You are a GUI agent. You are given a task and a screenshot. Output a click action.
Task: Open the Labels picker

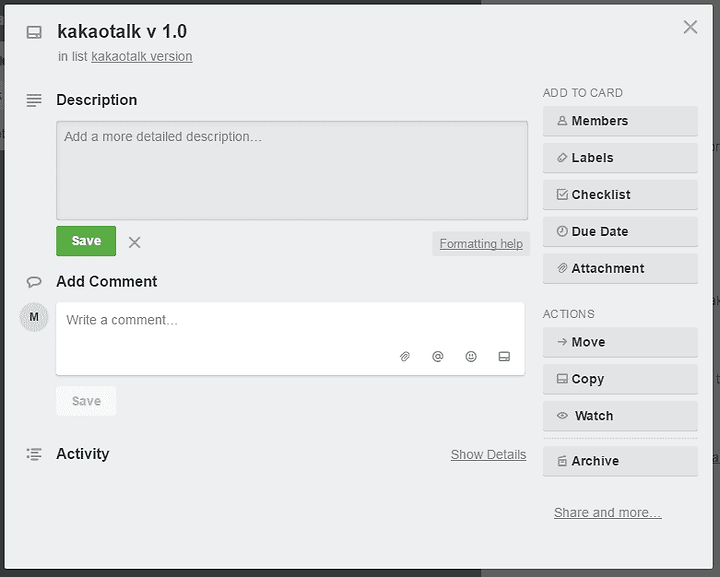pos(620,158)
